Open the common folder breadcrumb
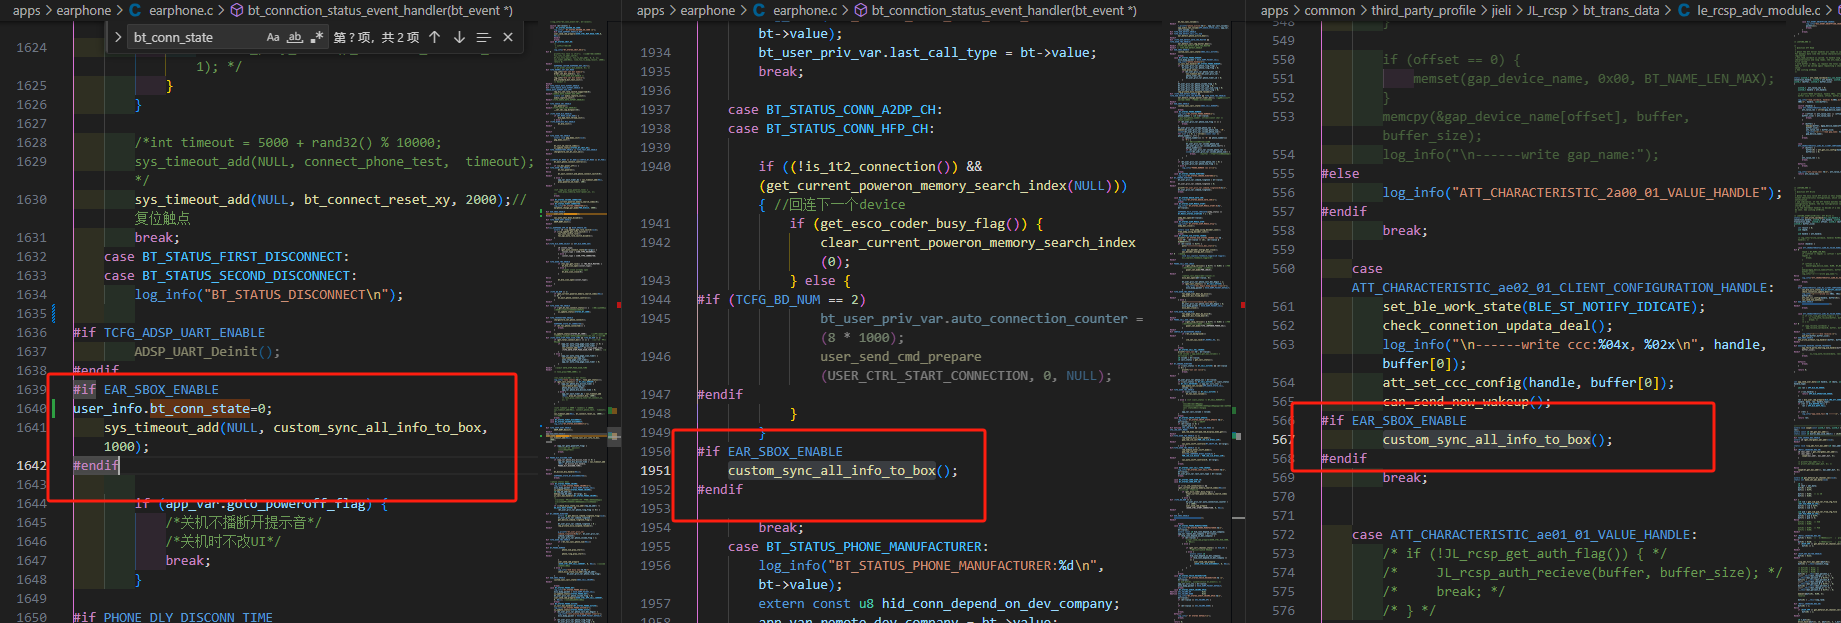The width and height of the screenshot is (1841, 623). 1330,10
